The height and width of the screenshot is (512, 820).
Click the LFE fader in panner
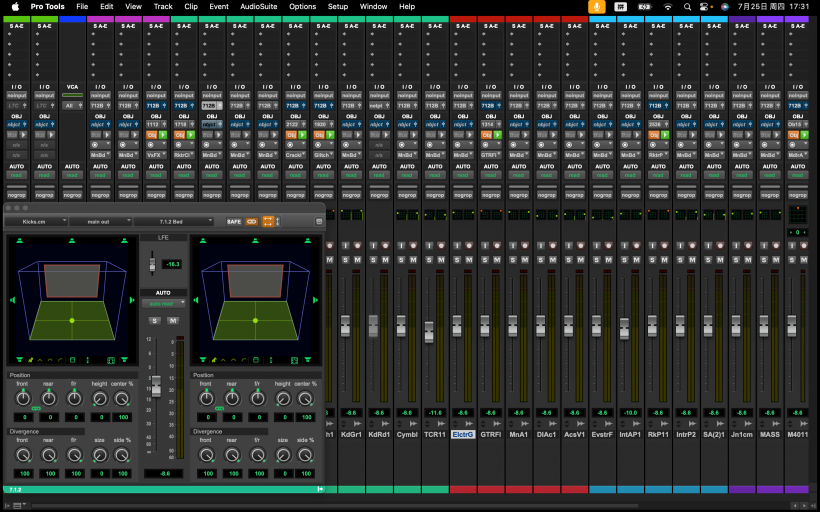tap(152, 265)
